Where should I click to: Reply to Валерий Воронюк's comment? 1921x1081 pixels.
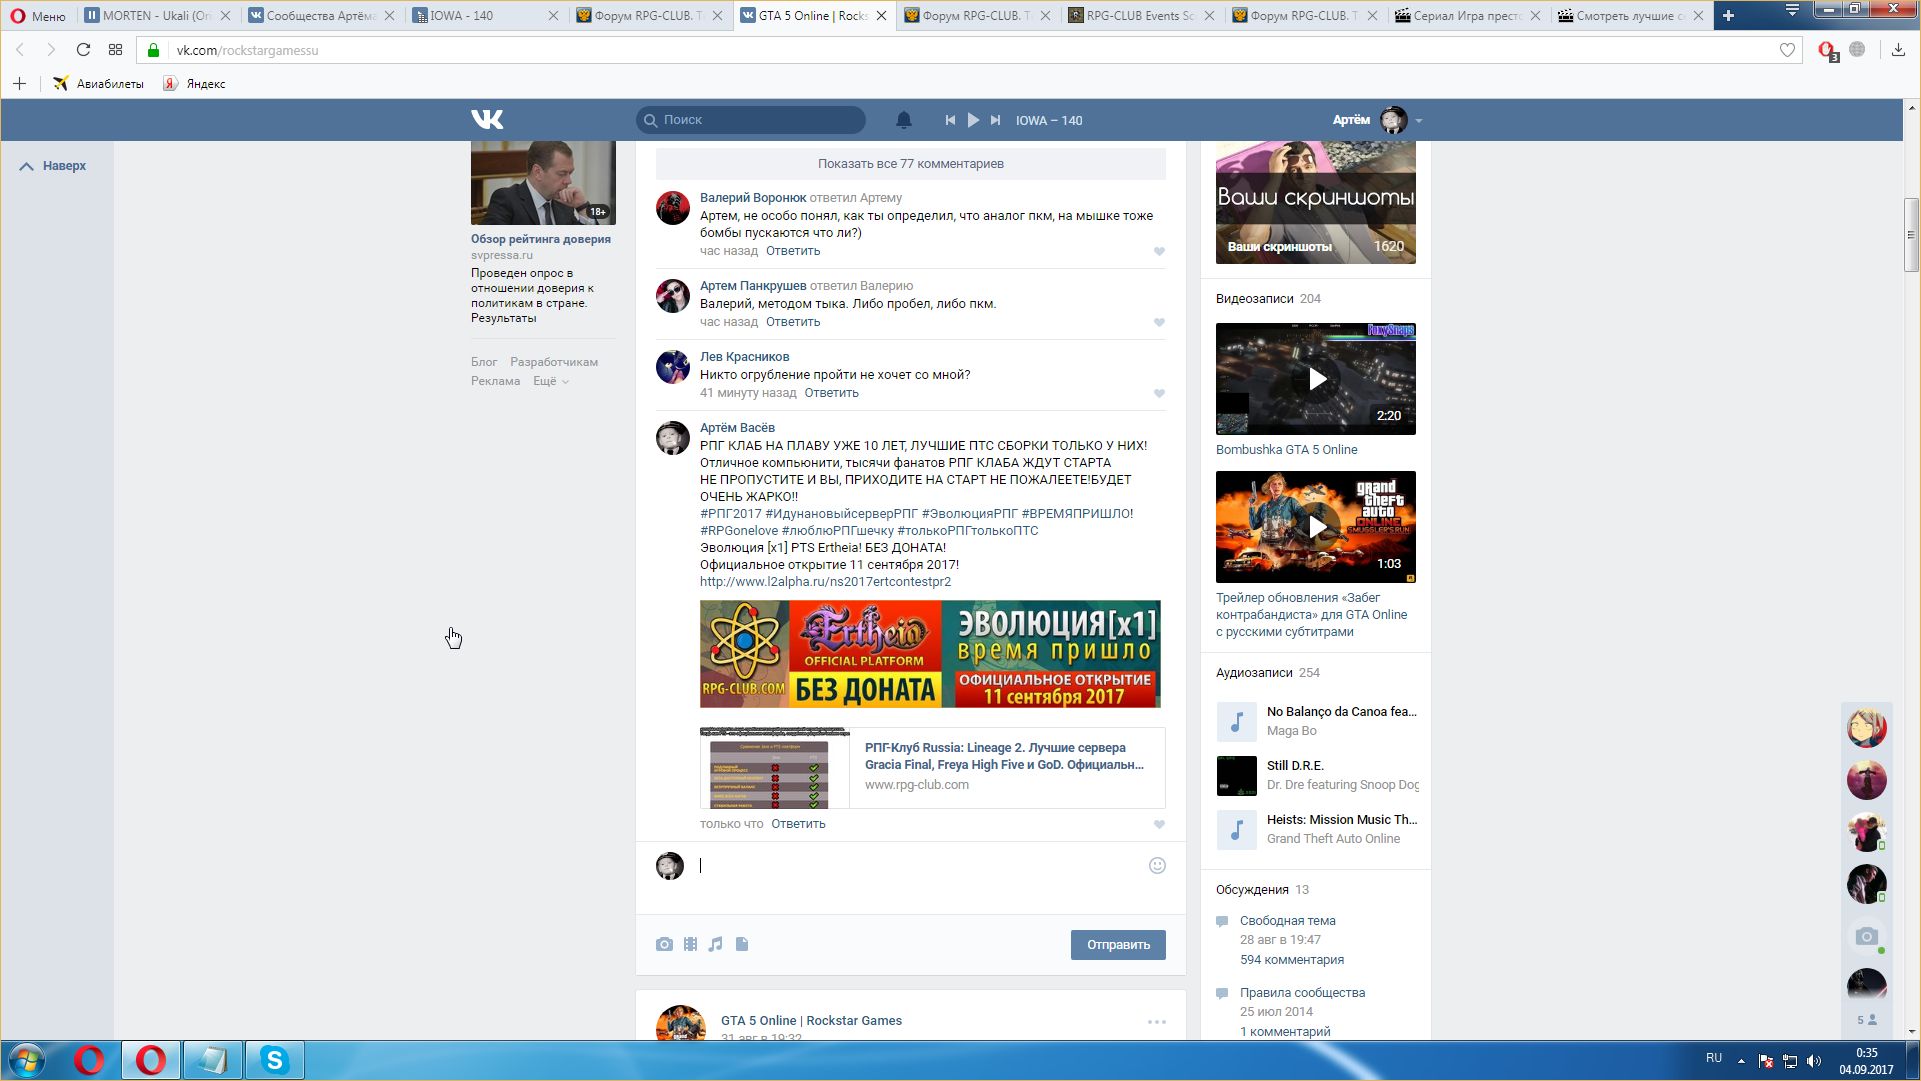pyautogui.click(x=793, y=251)
